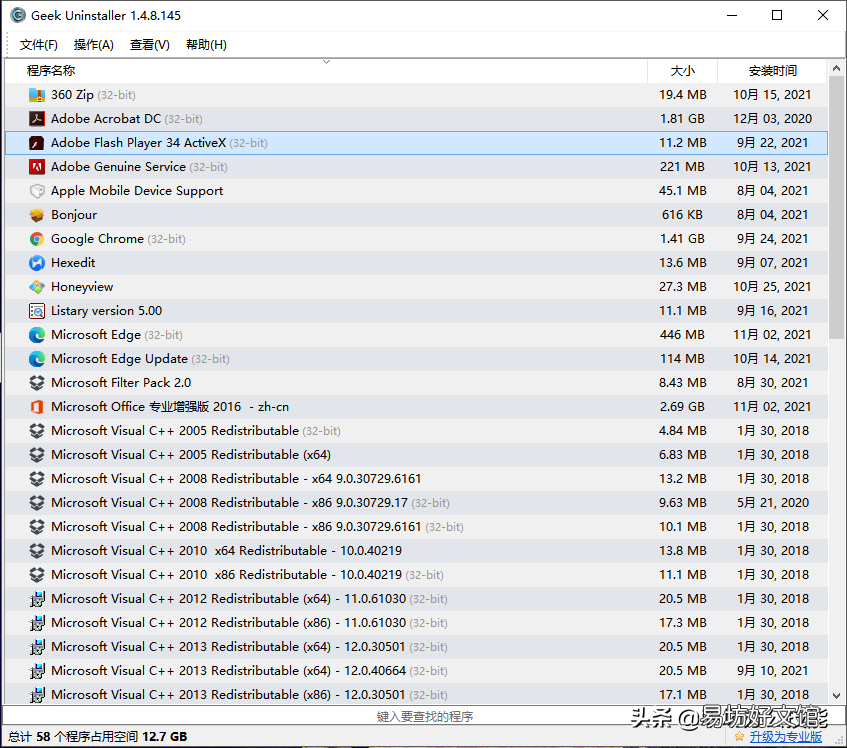Click the 9月 10, 2021 install date
847x748 pixels.
772,671
